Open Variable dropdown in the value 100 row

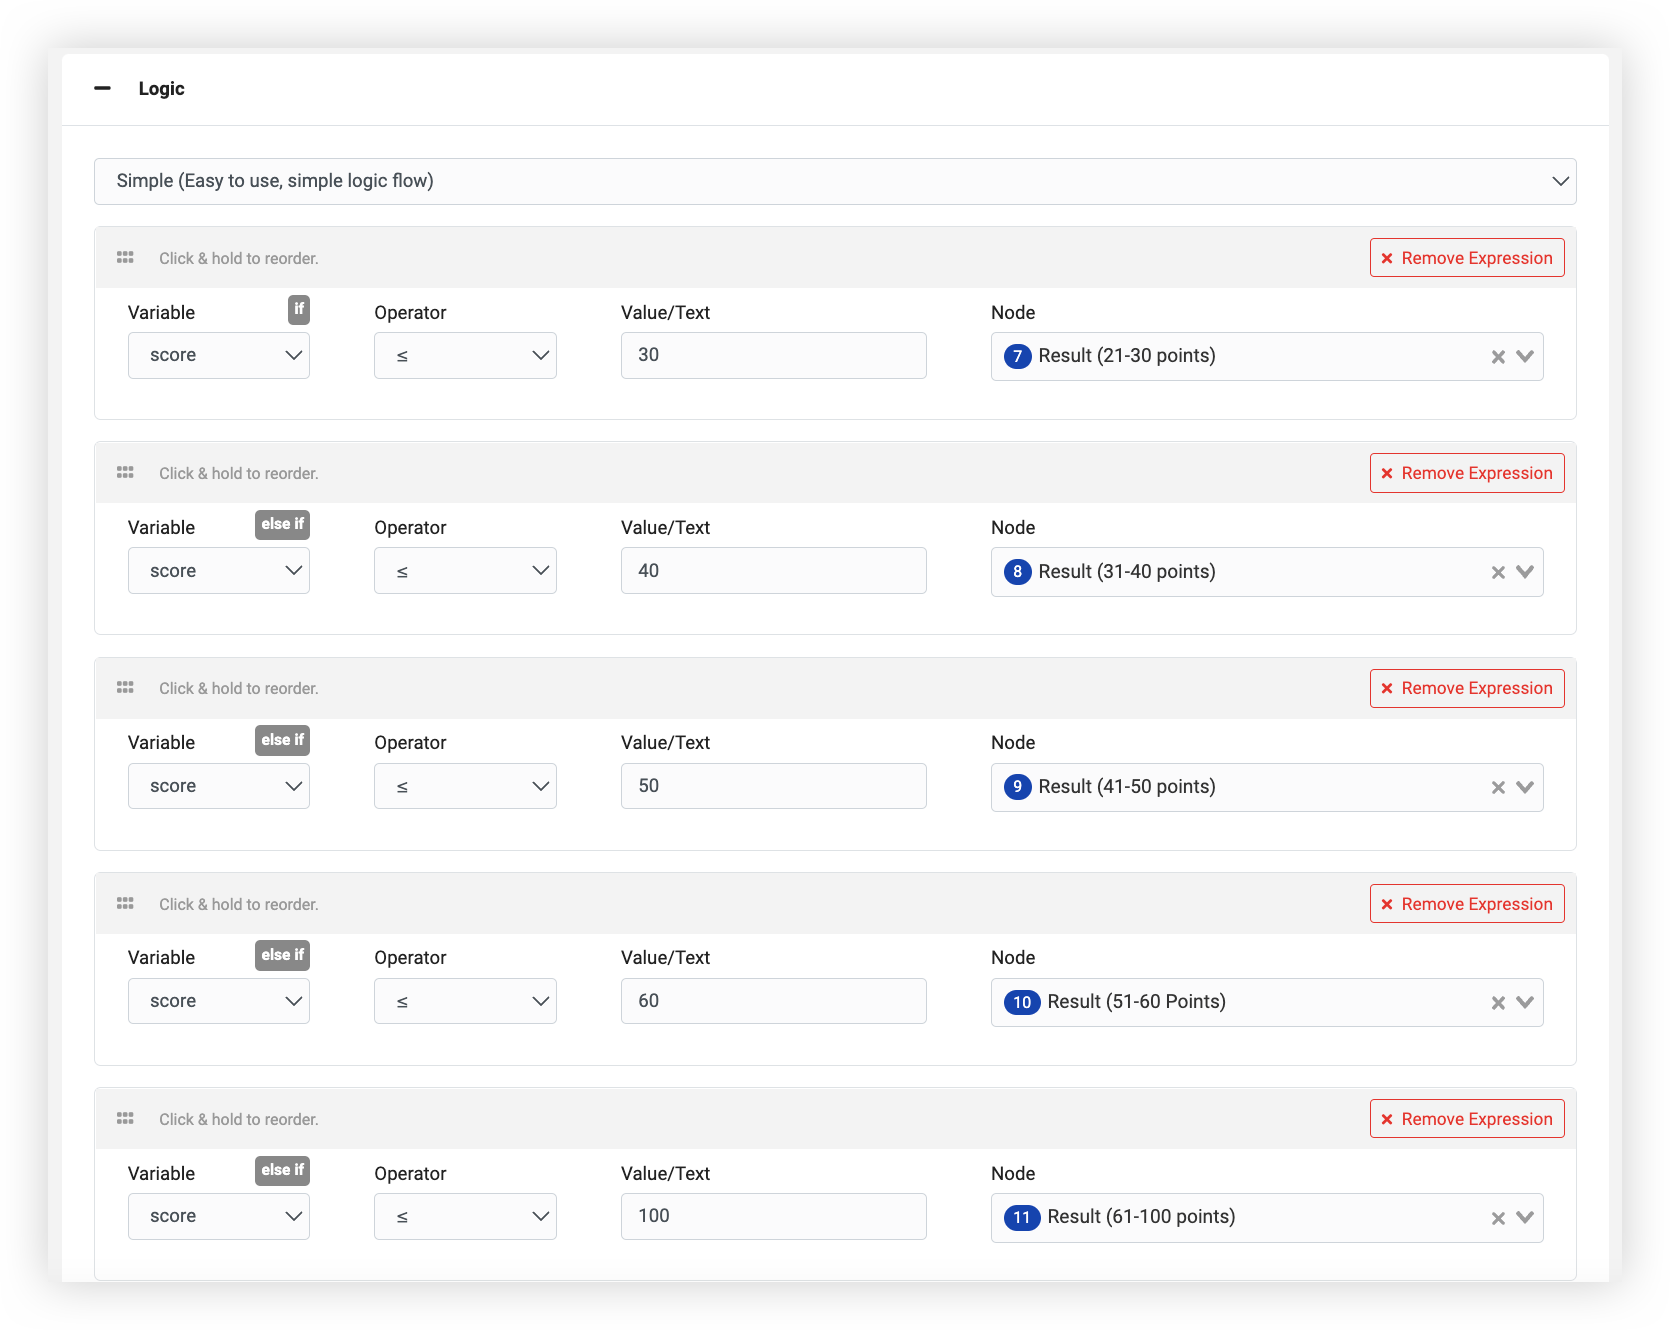(x=219, y=1216)
